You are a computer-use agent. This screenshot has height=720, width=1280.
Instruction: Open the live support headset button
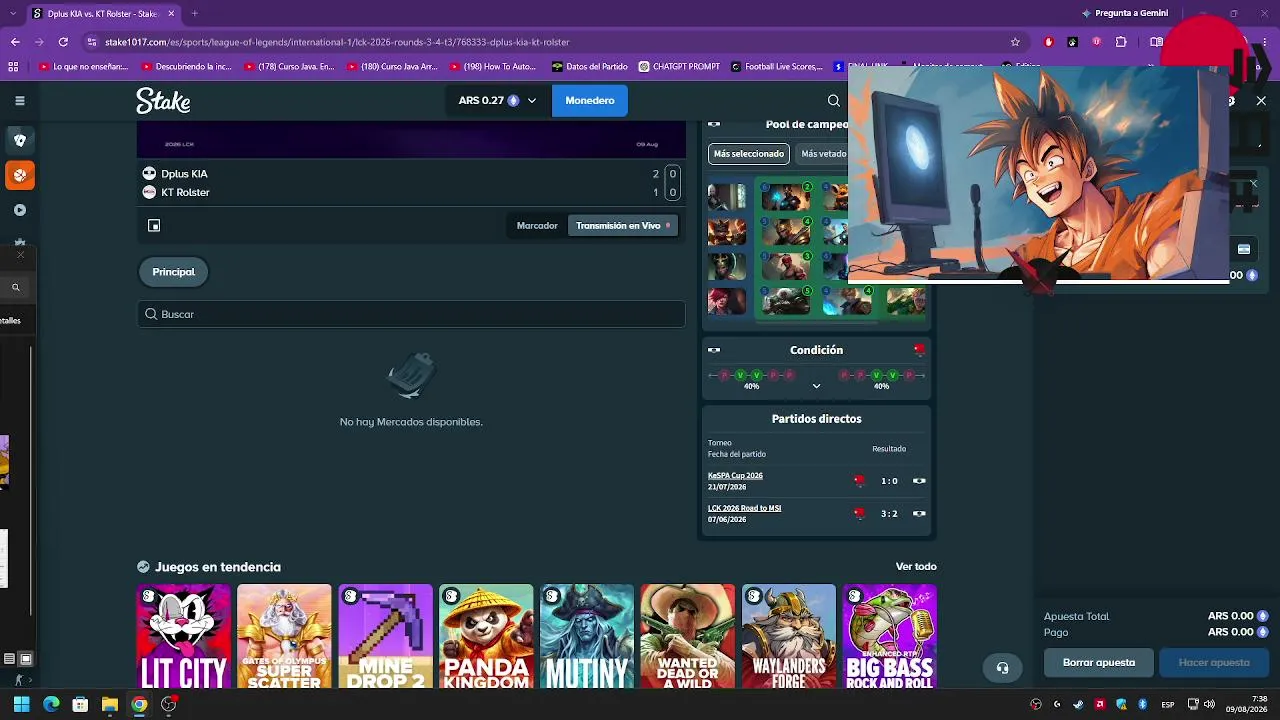1002,668
